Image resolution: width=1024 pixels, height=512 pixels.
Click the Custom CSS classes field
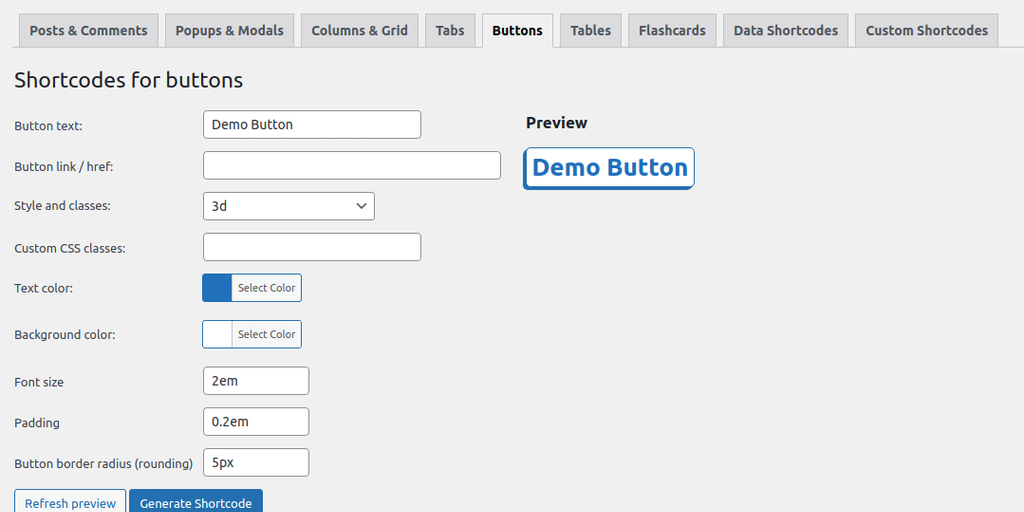311,247
